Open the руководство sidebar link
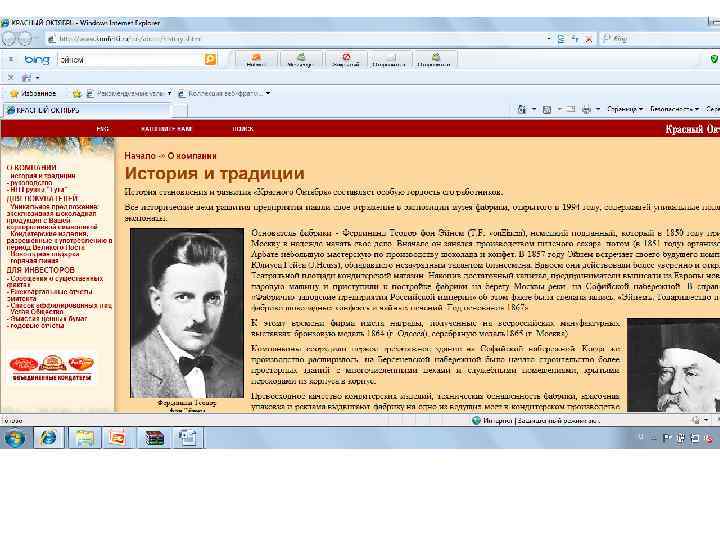The height and width of the screenshot is (540, 720). (x=31, y=182)
